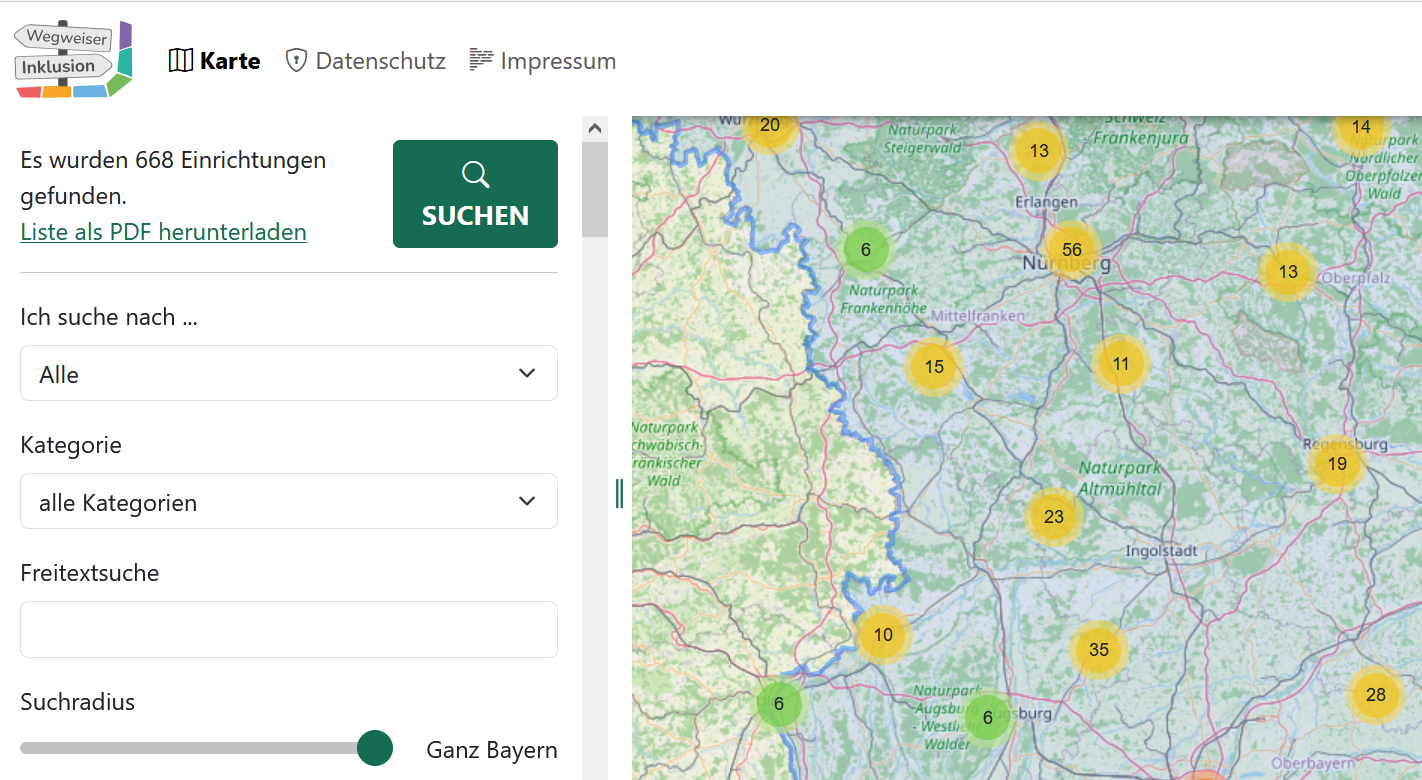Viewport: 1422px width, 780px height.
Task: Click the '668 Einrichtungen gefunden' text
Action: pyautogui.click(x=173, y=177)
